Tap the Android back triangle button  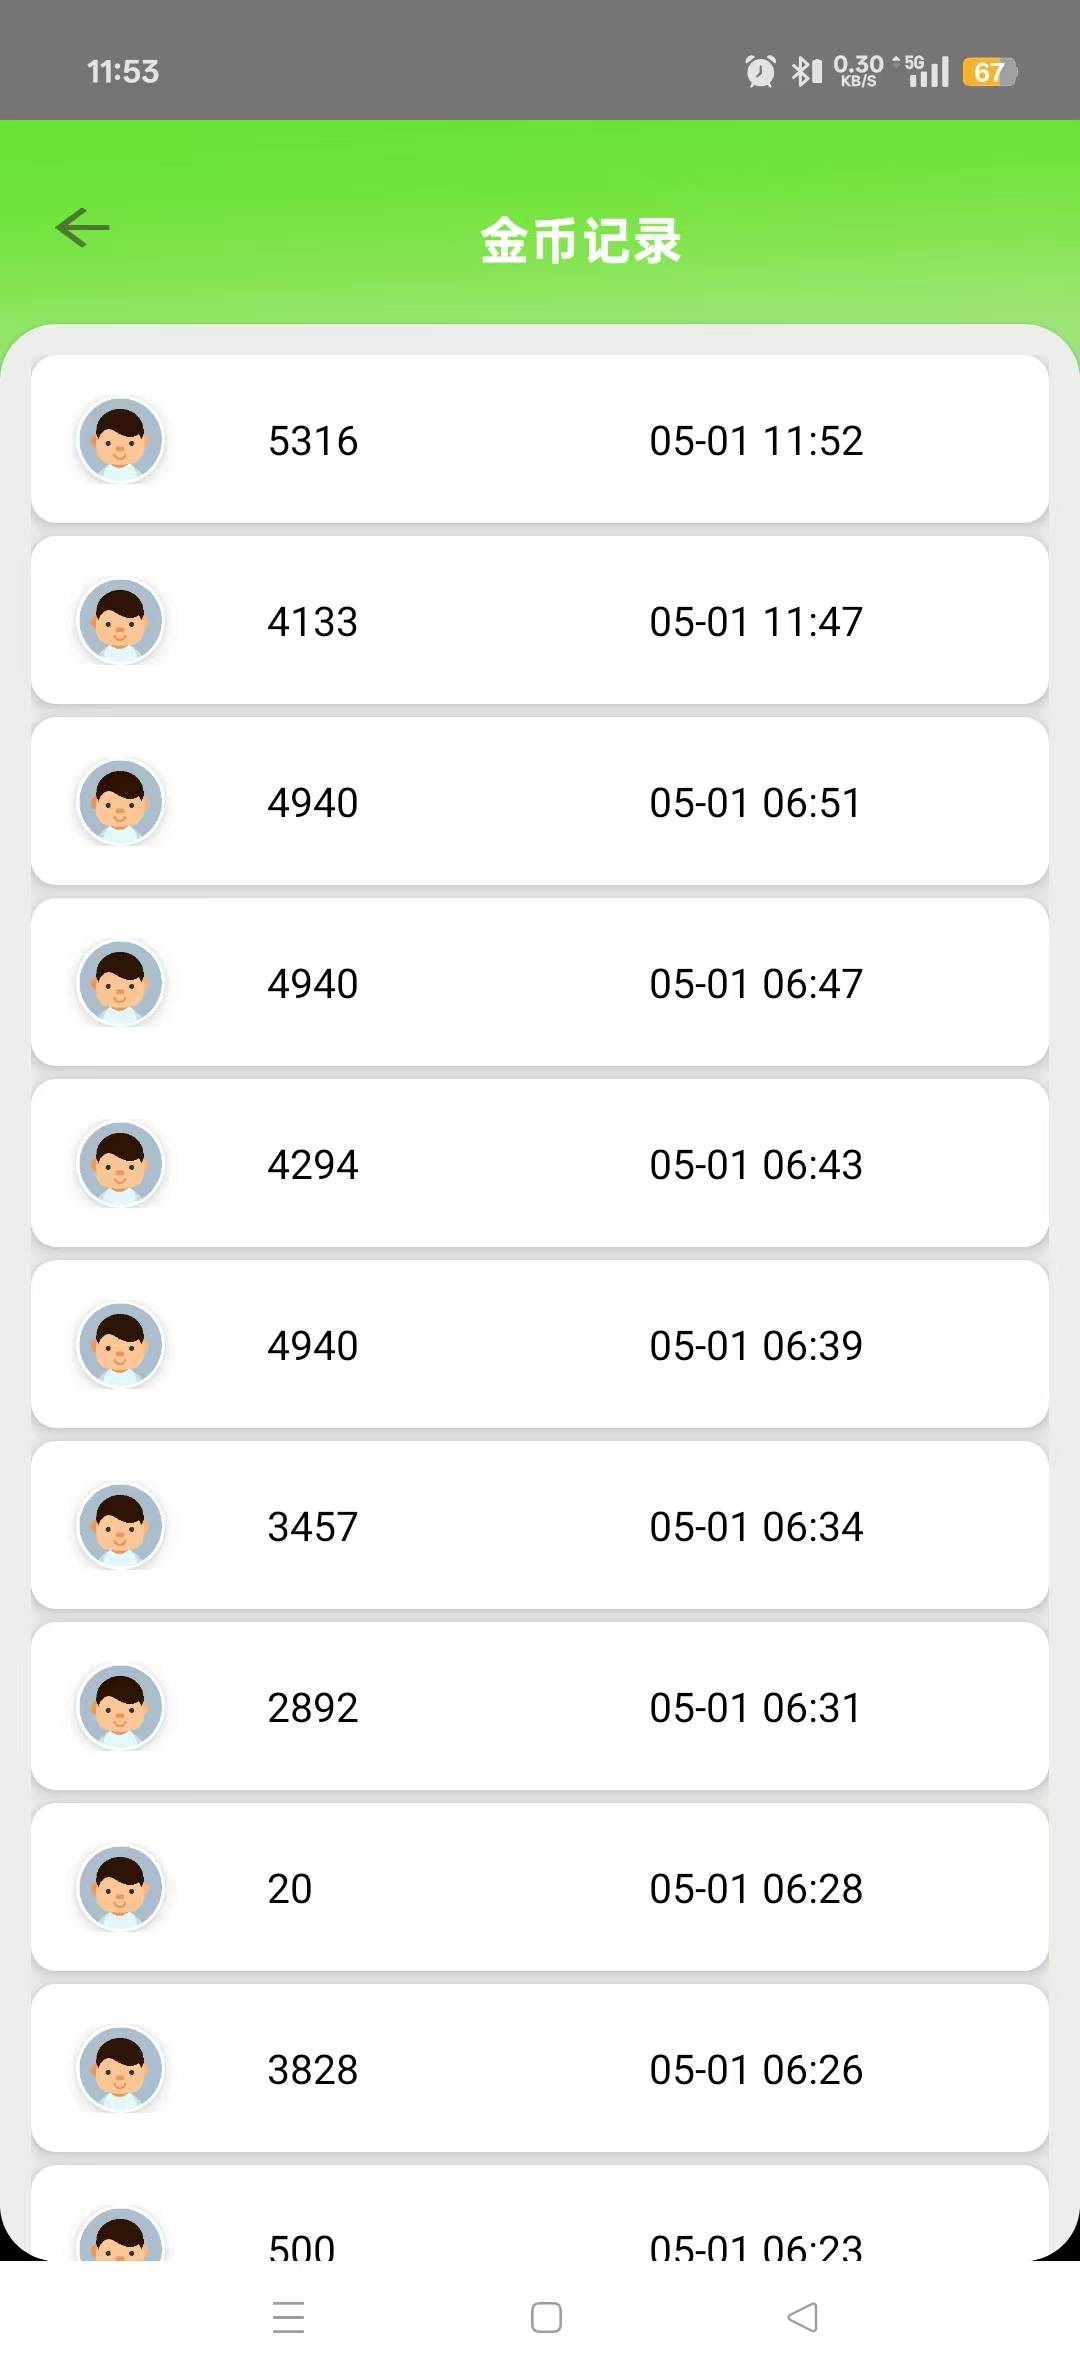tap(803, 2317)
